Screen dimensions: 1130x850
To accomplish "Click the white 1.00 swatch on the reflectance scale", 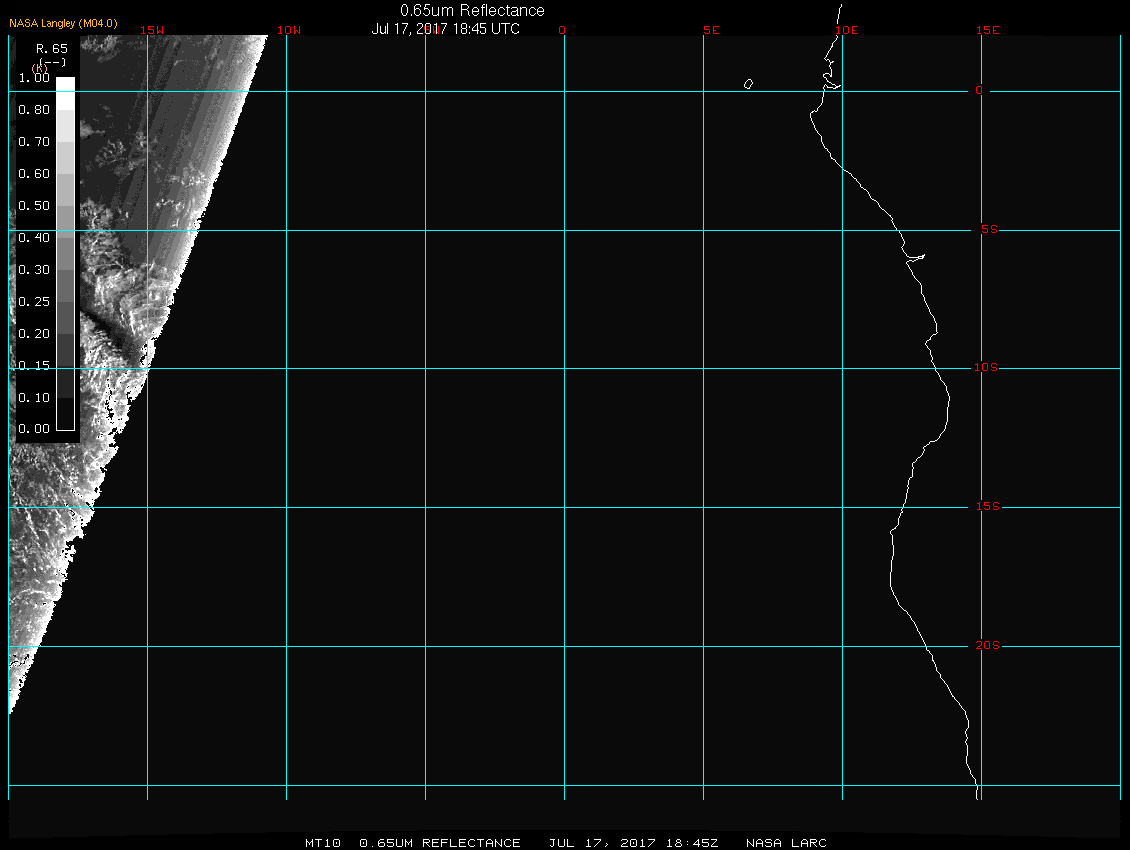I will [x=65, y=85].
